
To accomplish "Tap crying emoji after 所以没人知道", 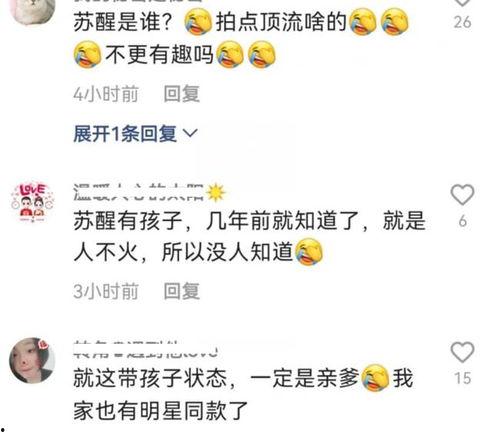I will point(309,252).
